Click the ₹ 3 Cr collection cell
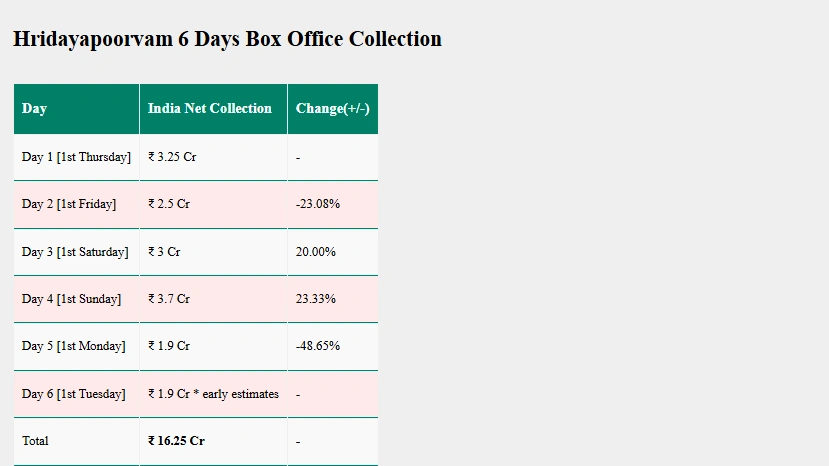Screen dimensions: 829x466 164,252
